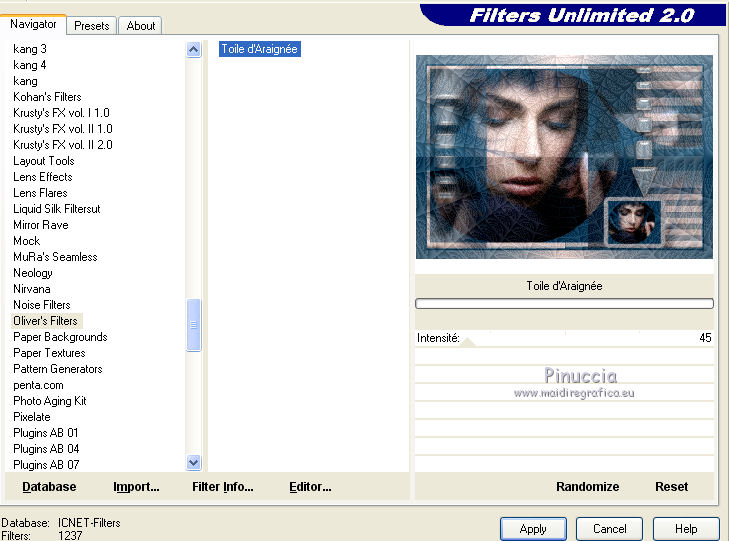Cancel the dialog
This screenshot has height=541, width=729.
click(x=610, y=529)
